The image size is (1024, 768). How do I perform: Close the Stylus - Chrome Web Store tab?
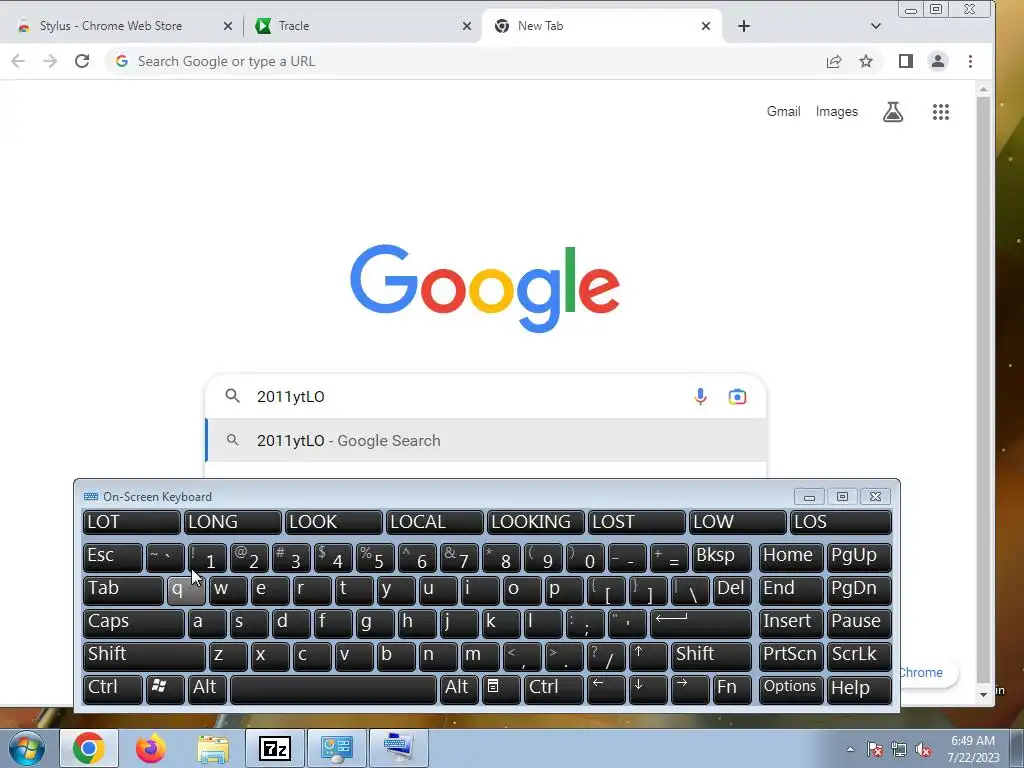pos(227,26)
